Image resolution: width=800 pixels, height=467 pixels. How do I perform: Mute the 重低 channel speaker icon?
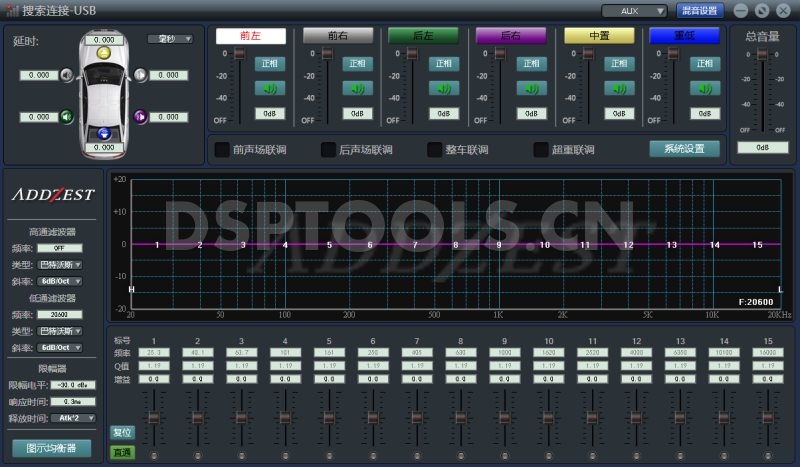705,88
